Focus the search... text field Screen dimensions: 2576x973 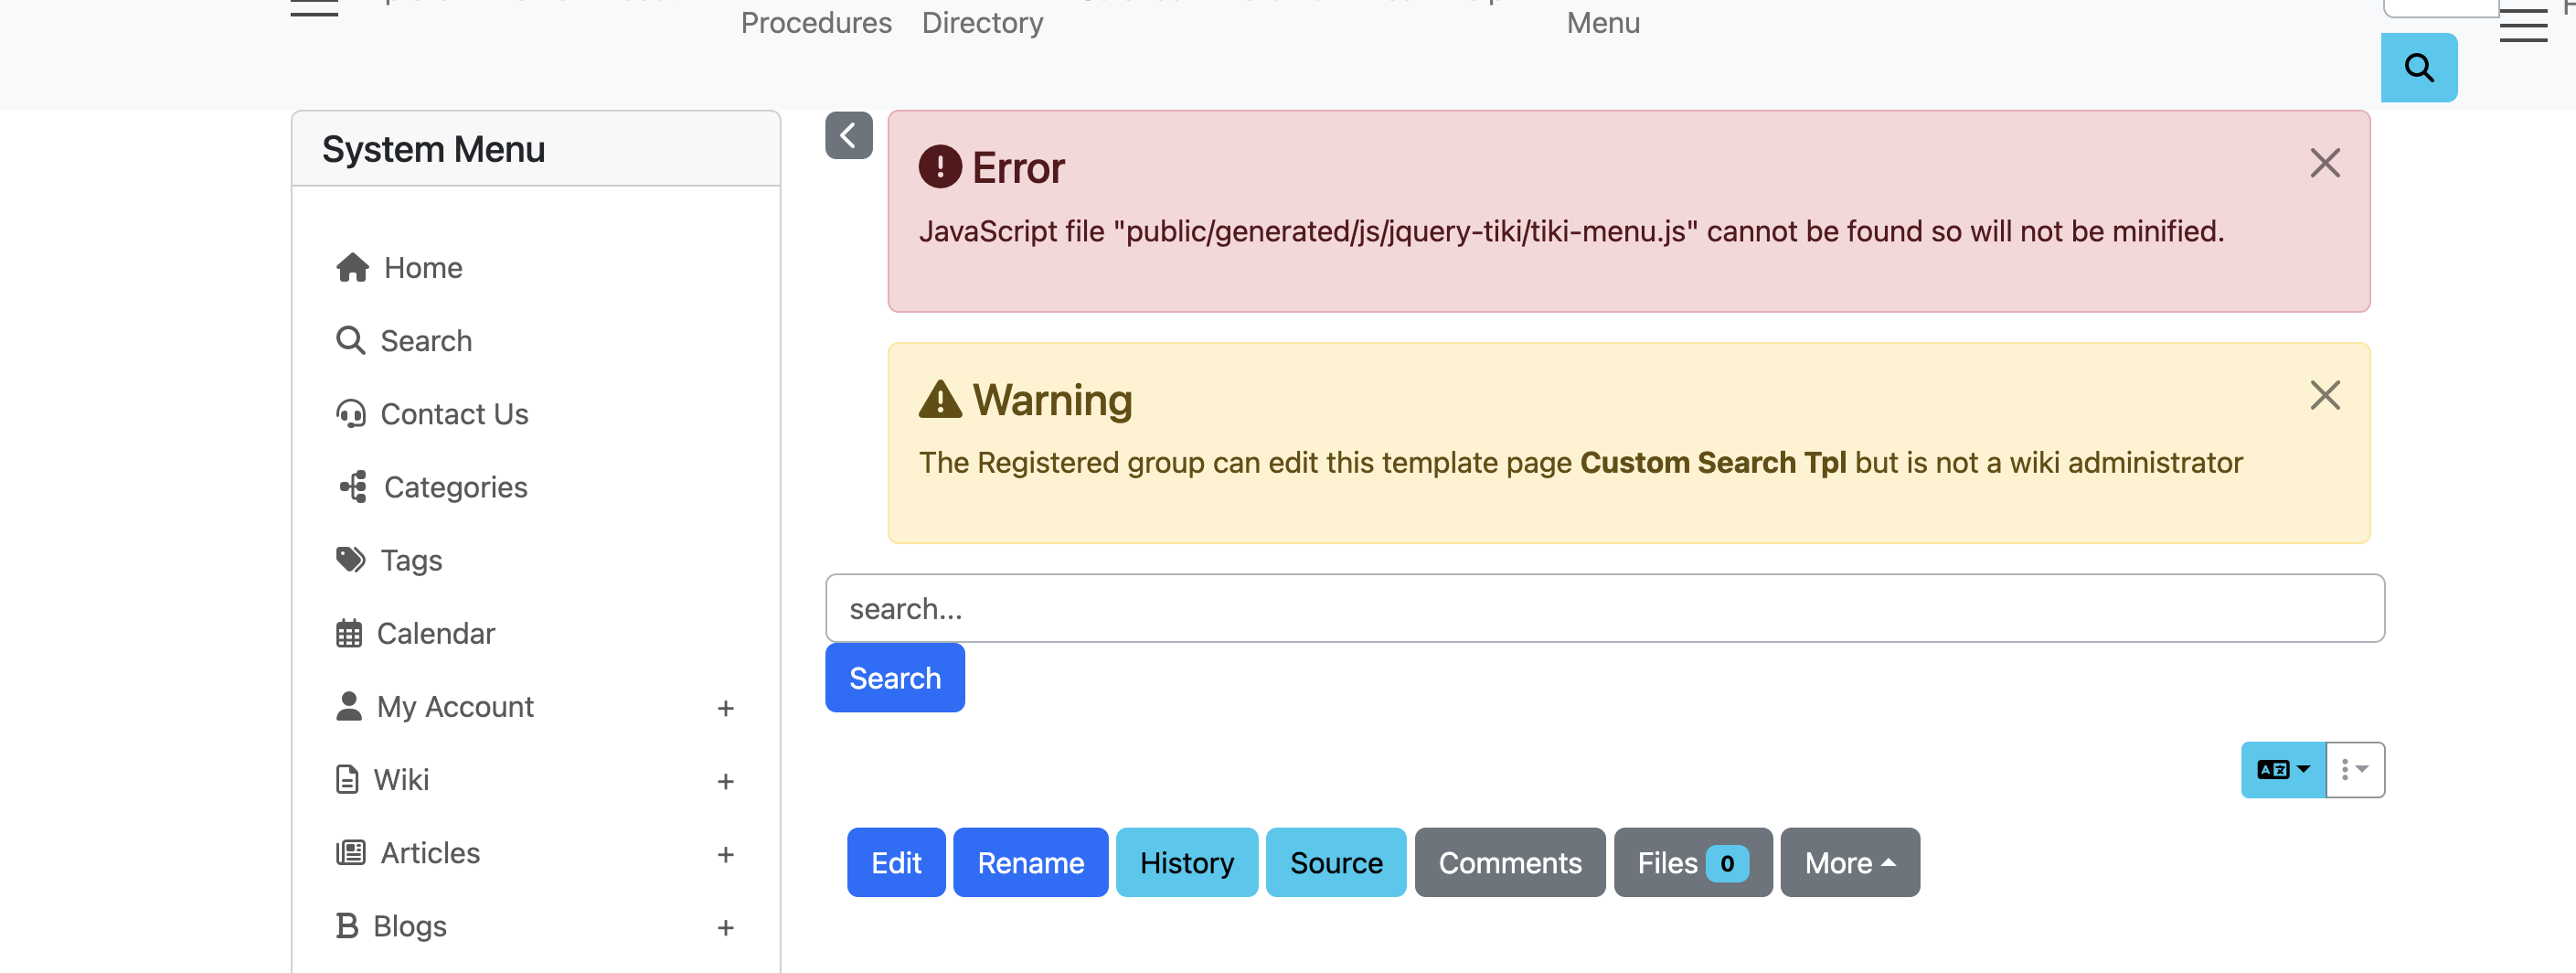tap(1604, 608)
